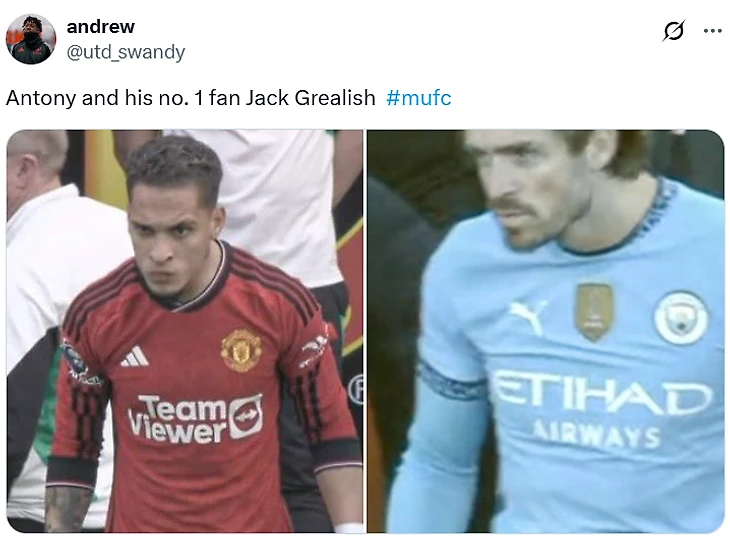The width and height of the screenshot is (730, 539).
Task: Open the @utd_swandy handle
Action: click(x=126, y=52)
